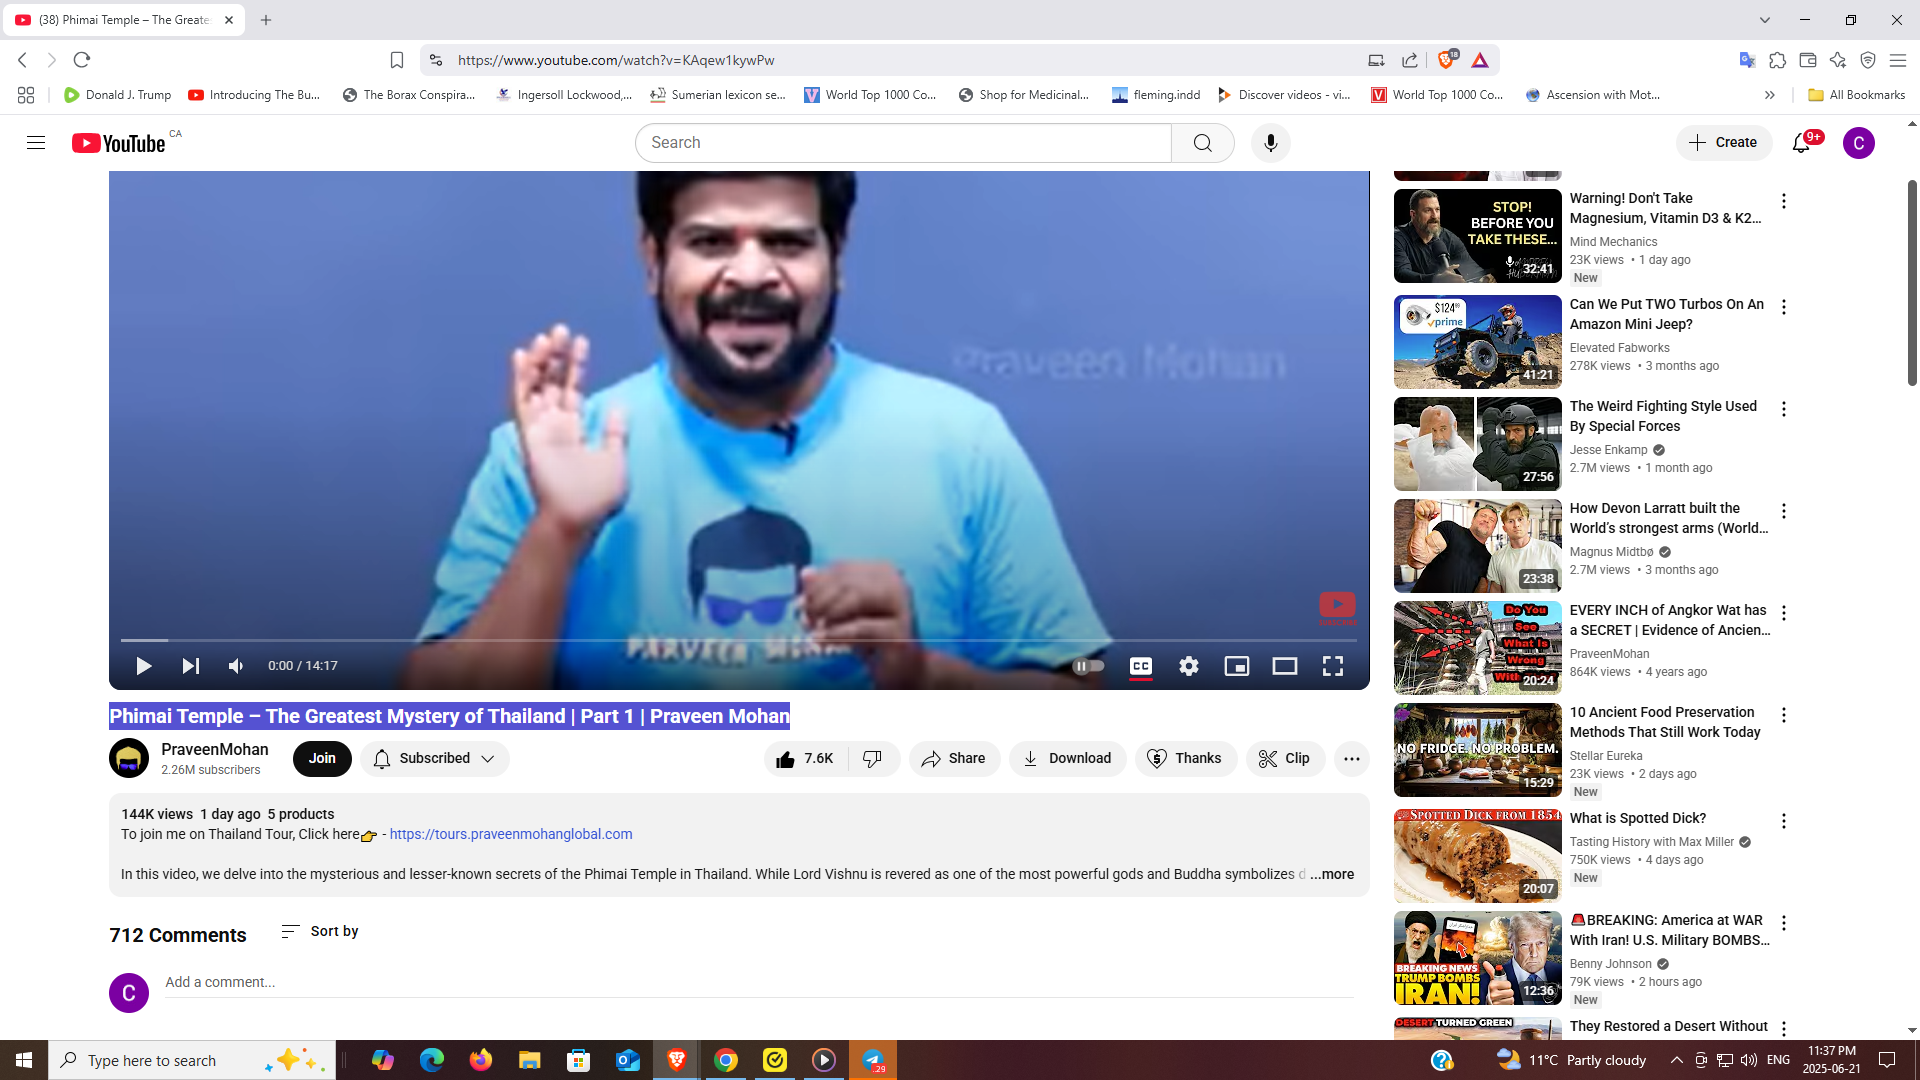The image size is (1920, 1080).
Task: Reload the page
Action: click(x=82, y=60)
